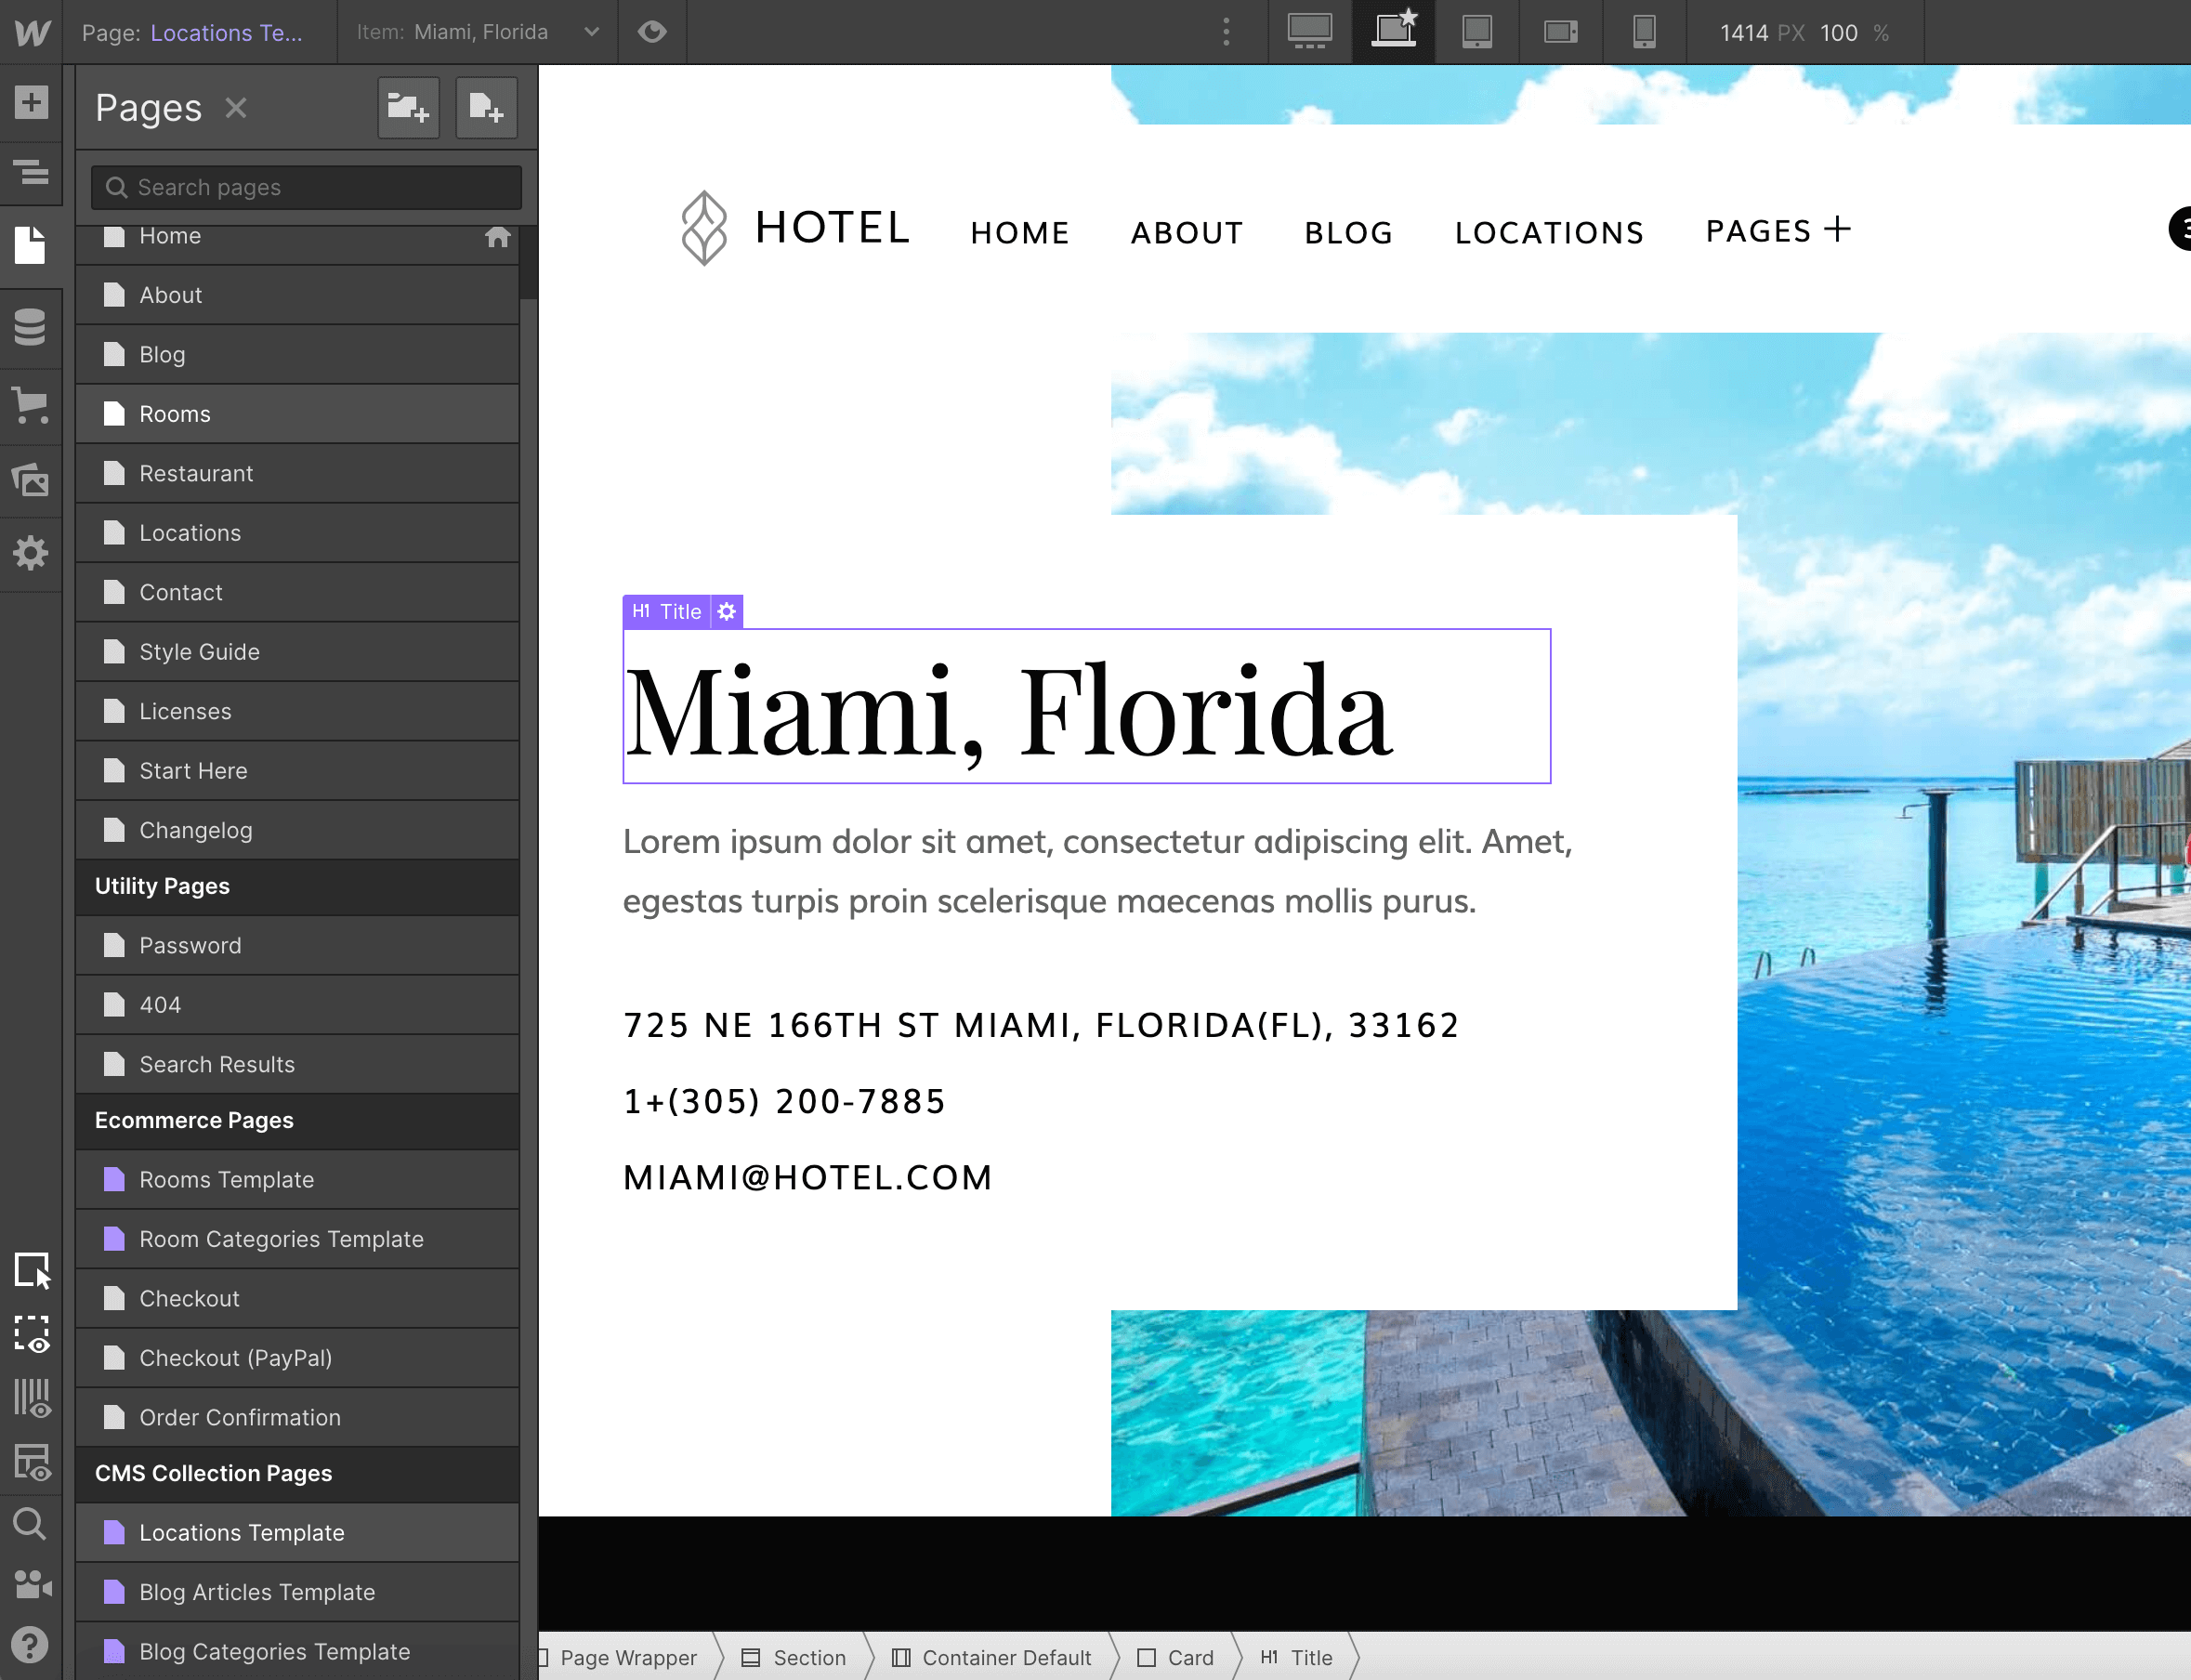Click the 100 percent zoom control

[x=1840, y=32]
